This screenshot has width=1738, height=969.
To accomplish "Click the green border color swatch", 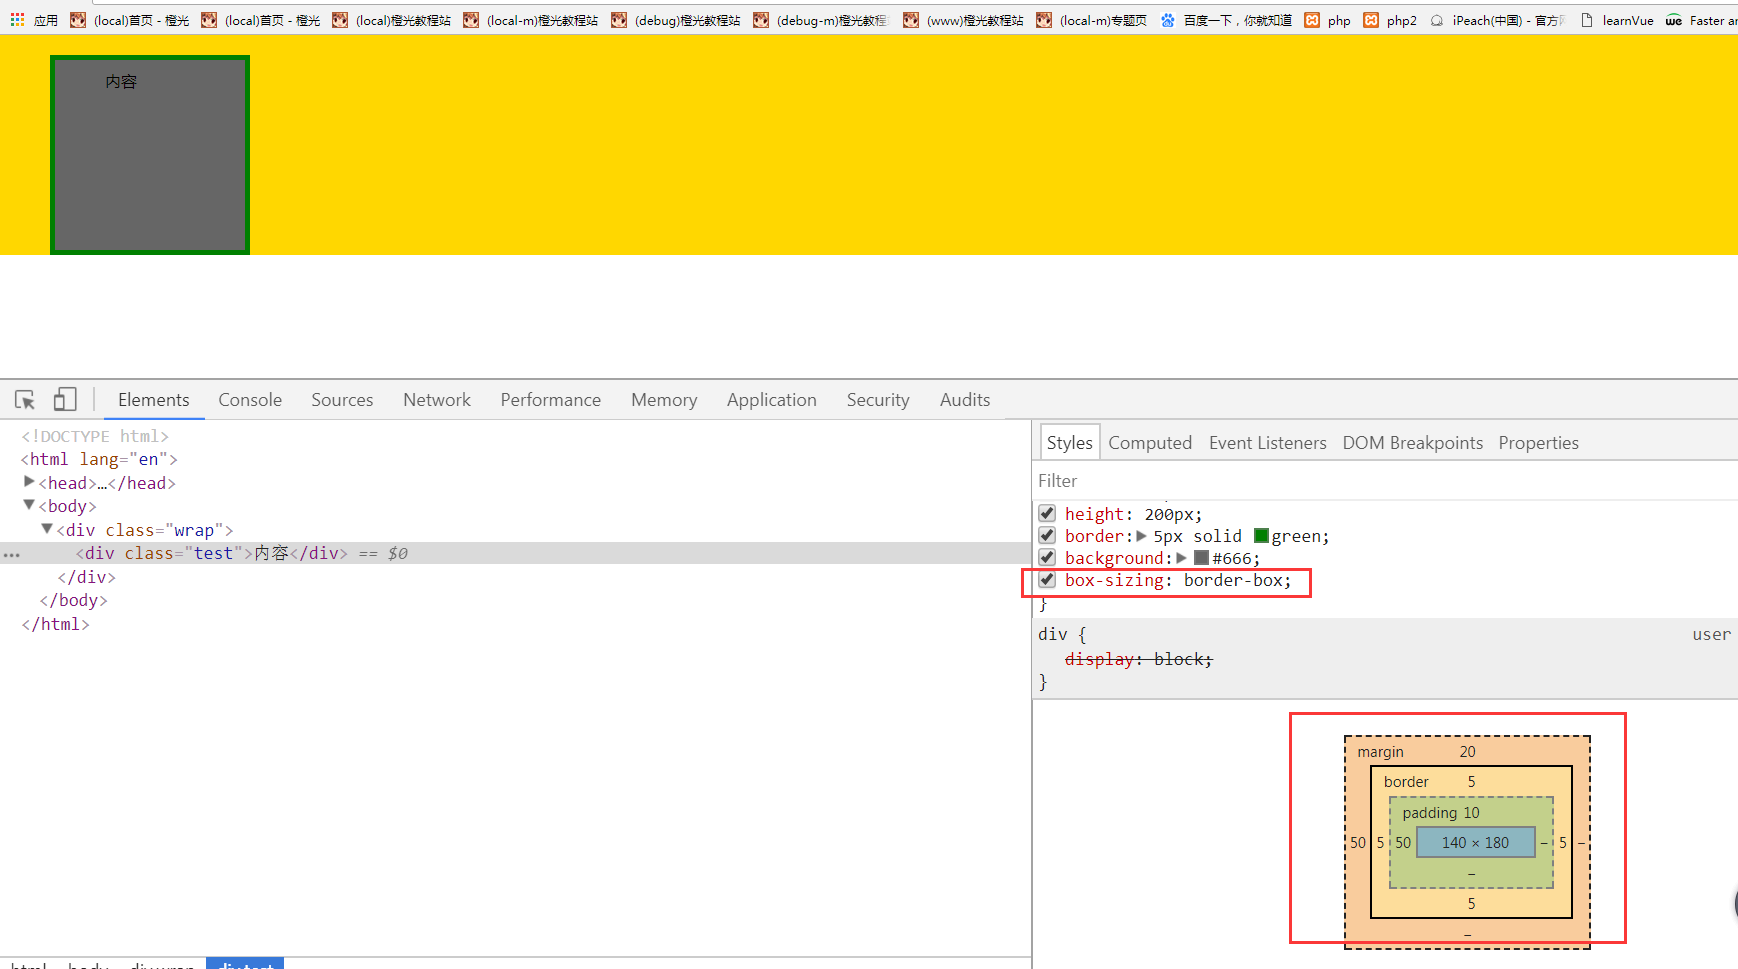I will point(1261,536).
